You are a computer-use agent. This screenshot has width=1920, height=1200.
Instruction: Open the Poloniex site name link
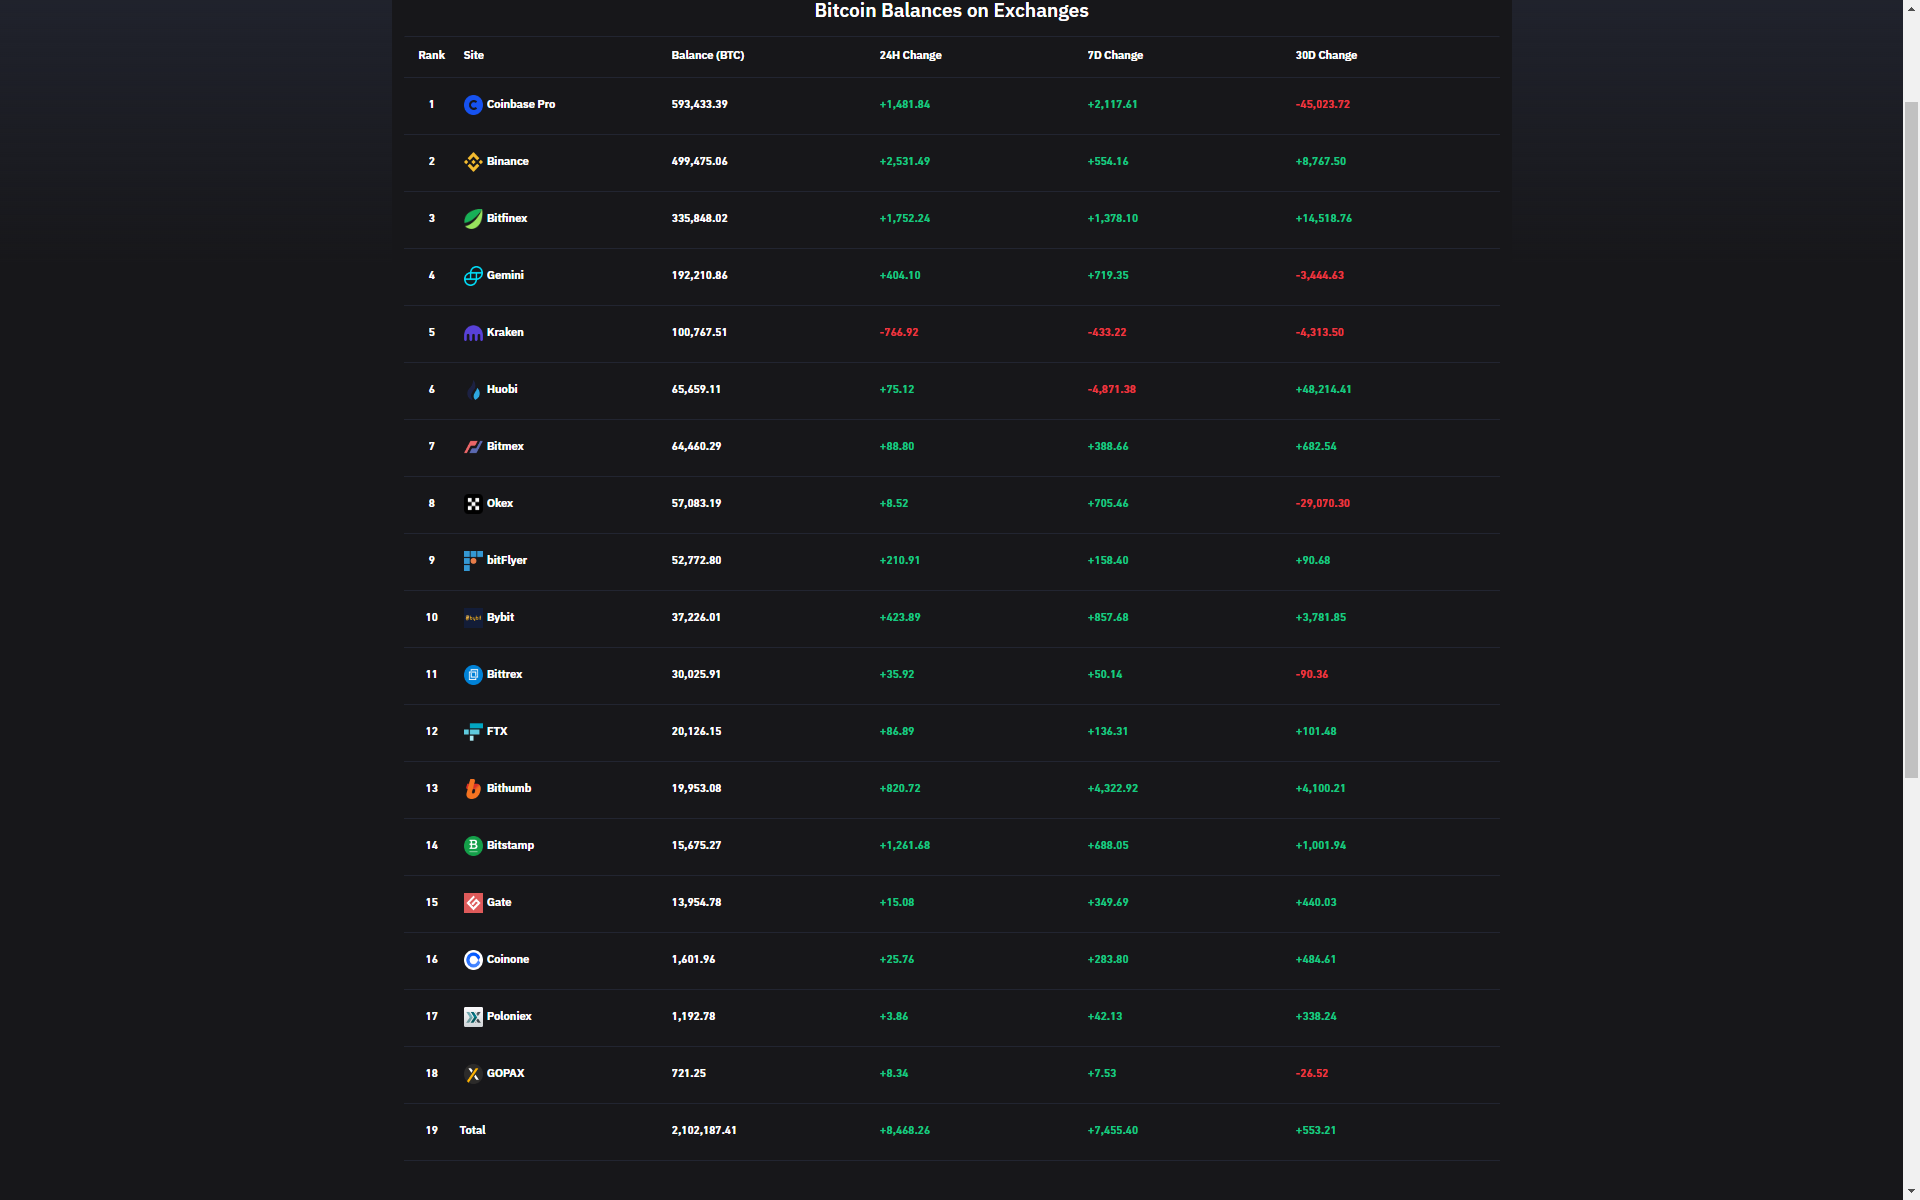[509, 1016]
